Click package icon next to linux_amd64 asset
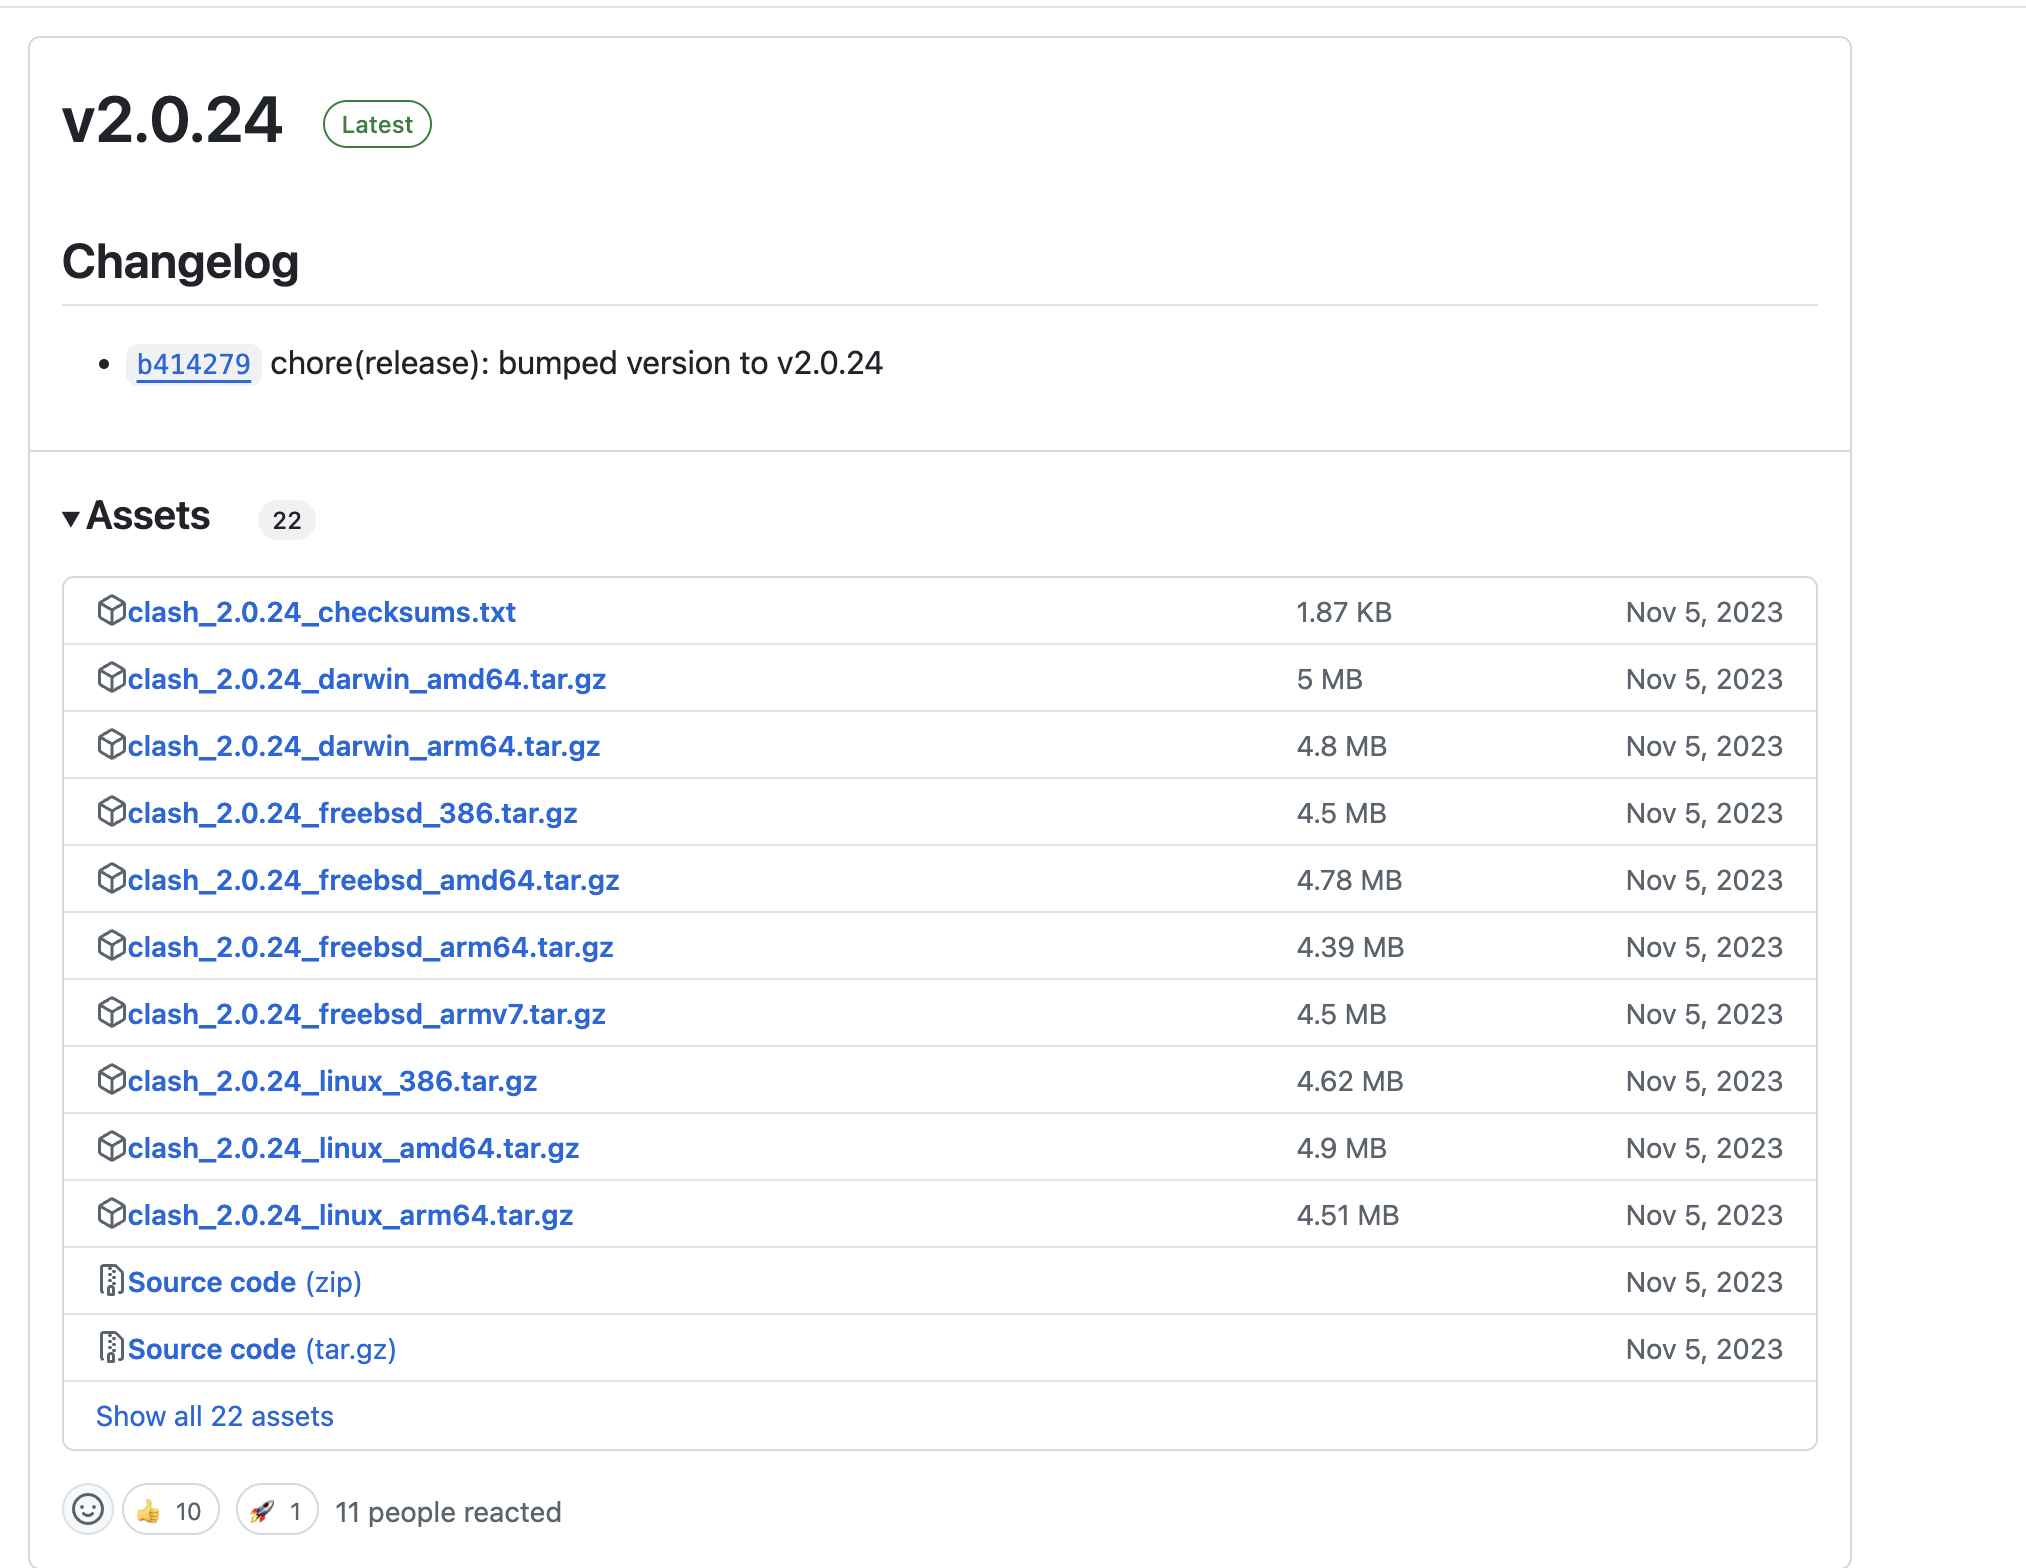The image size is (2026, 1568). click(x=111, y=1146)
